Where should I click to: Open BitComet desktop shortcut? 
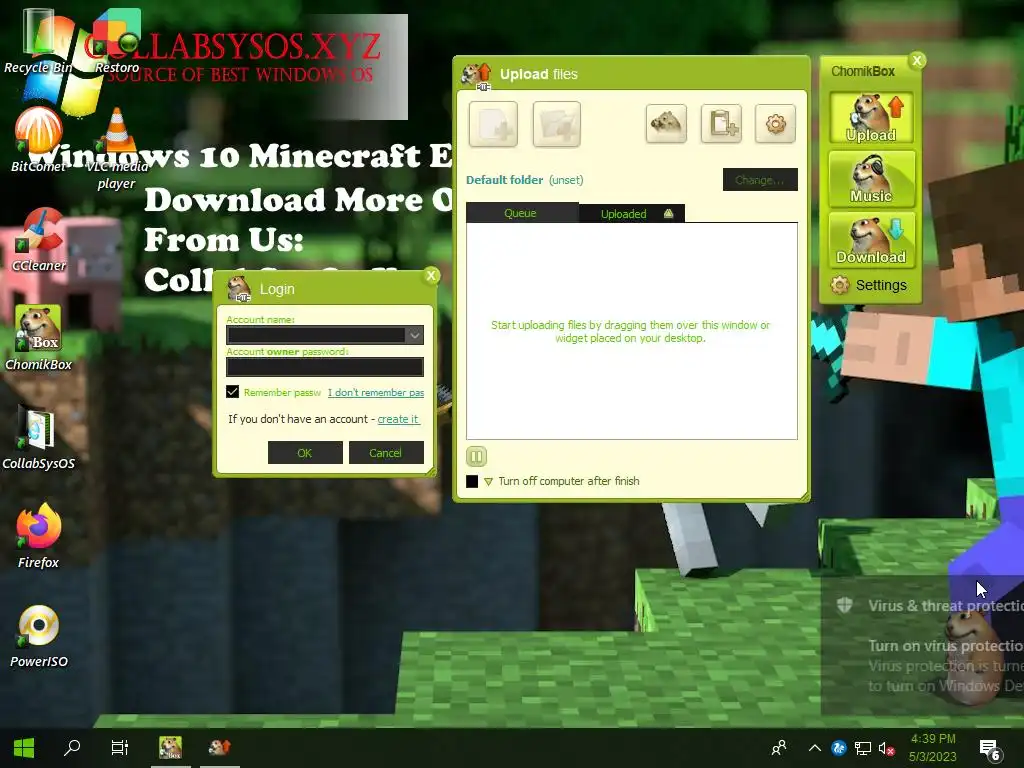click(39, 140)
